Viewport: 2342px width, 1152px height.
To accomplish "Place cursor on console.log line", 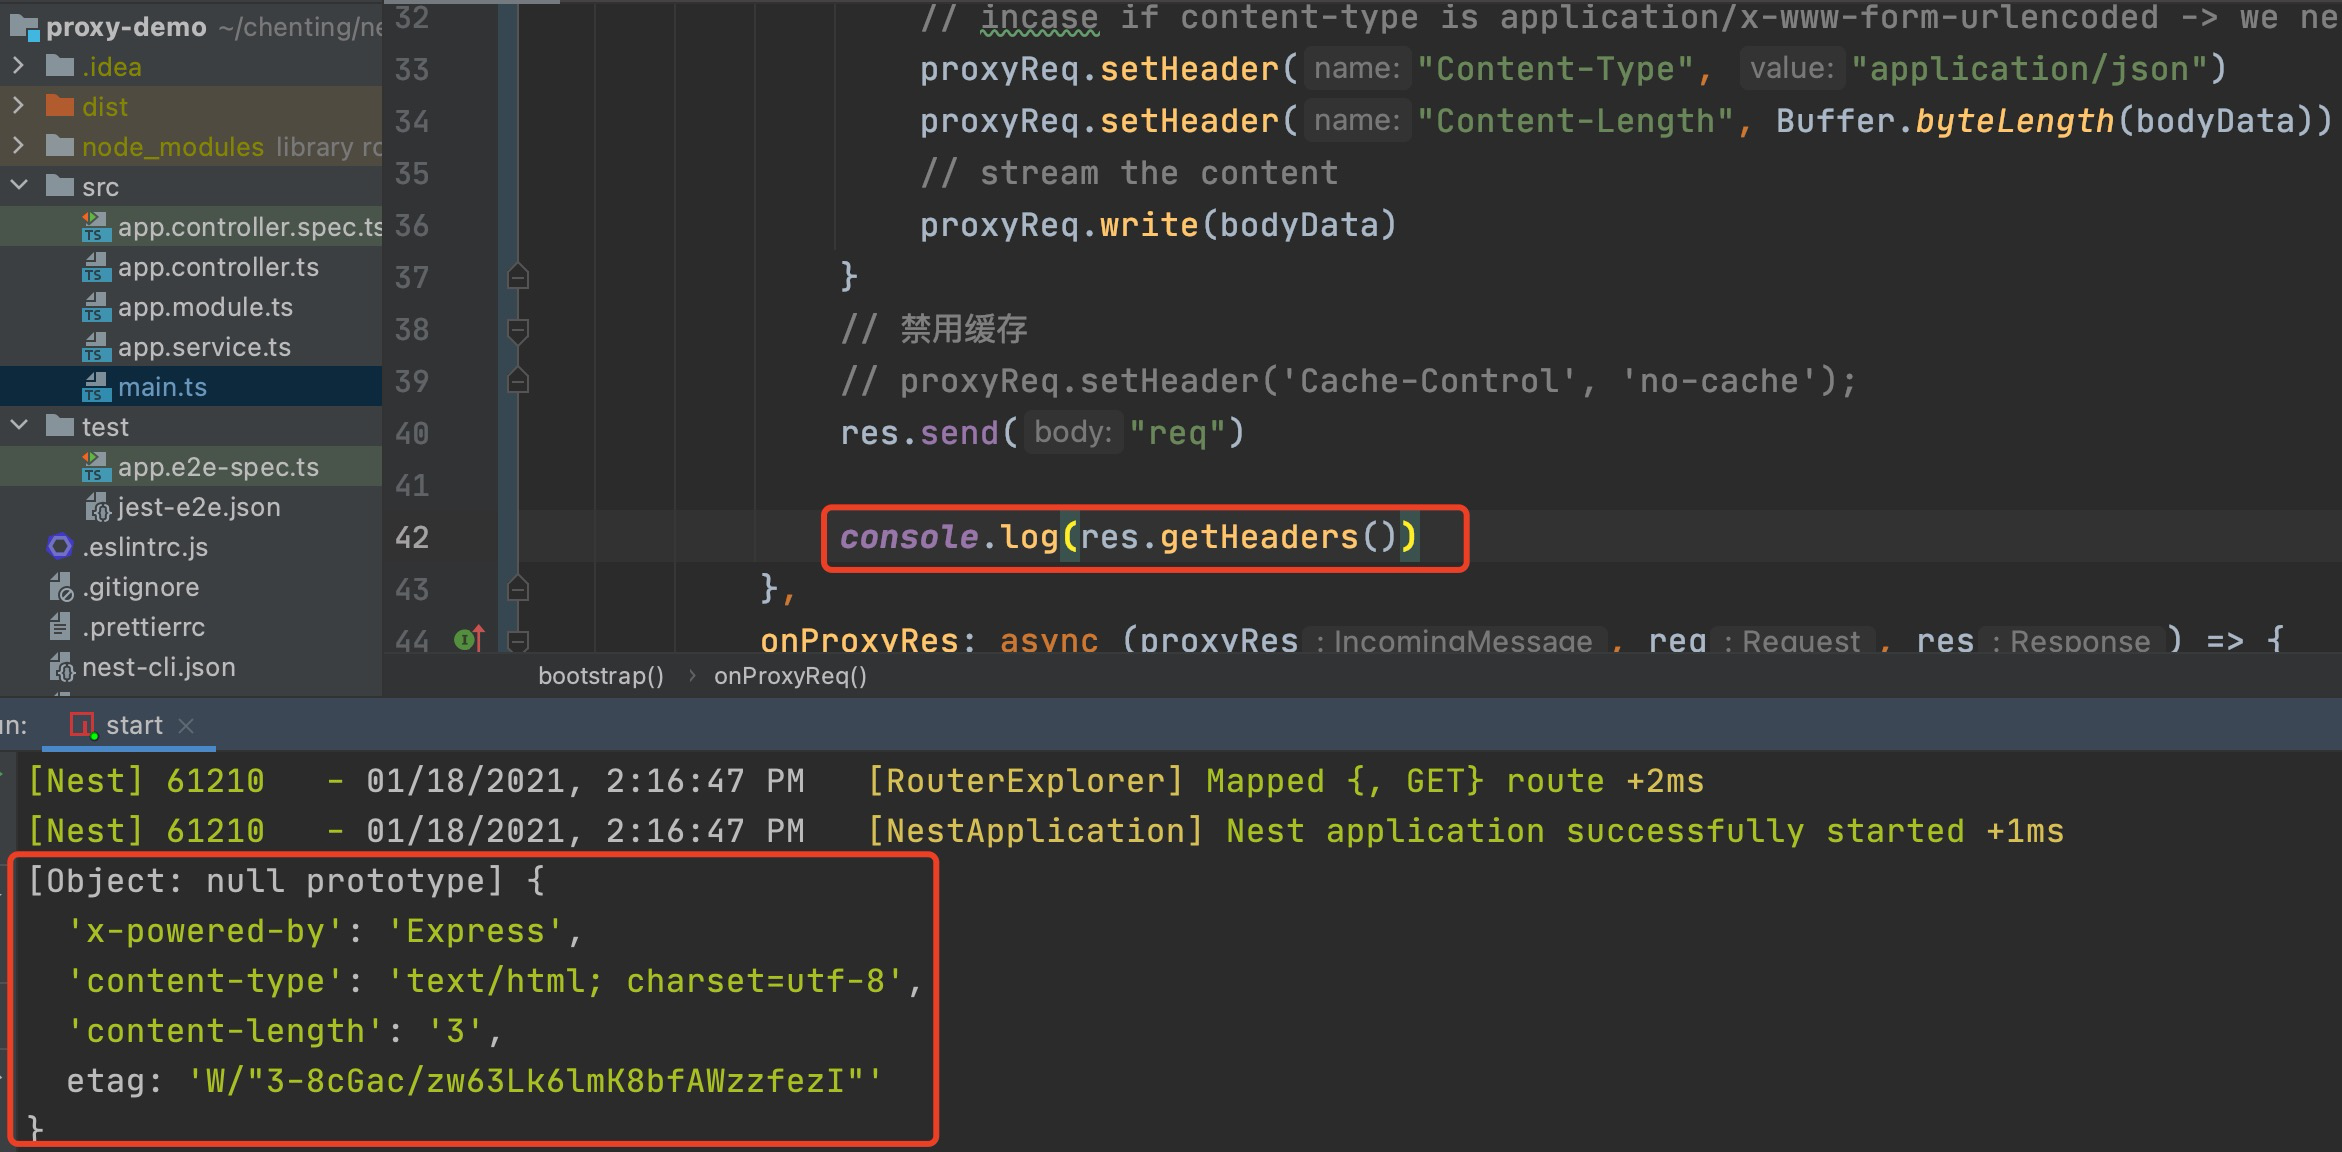I will coord(1128,537).
